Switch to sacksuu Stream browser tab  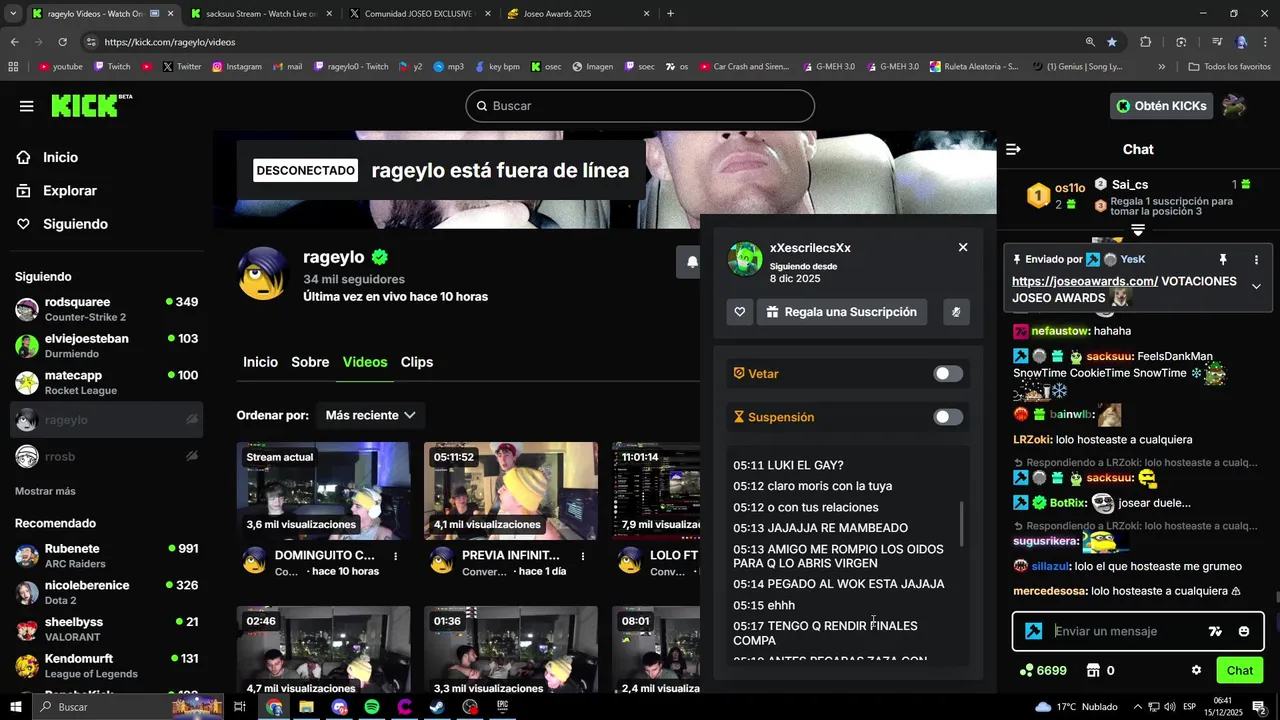260,14
